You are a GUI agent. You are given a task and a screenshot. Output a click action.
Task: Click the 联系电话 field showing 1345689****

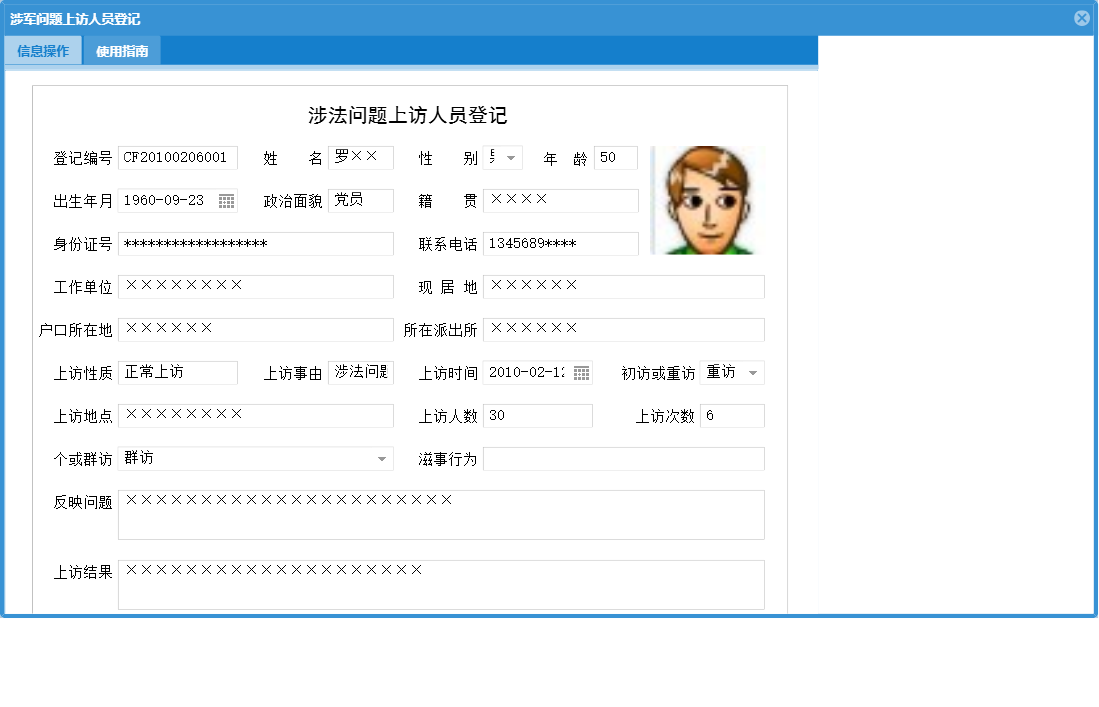[560, 243]
